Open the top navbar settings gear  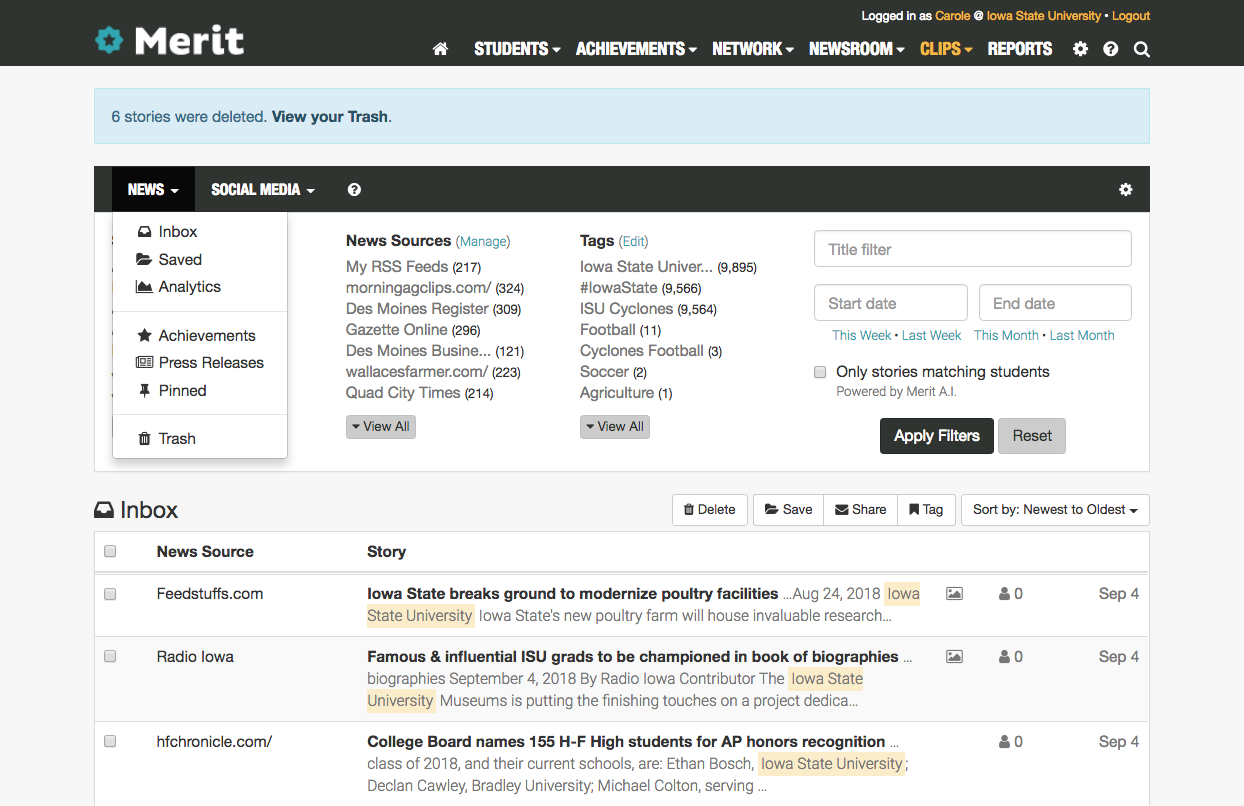[1080, 49]
